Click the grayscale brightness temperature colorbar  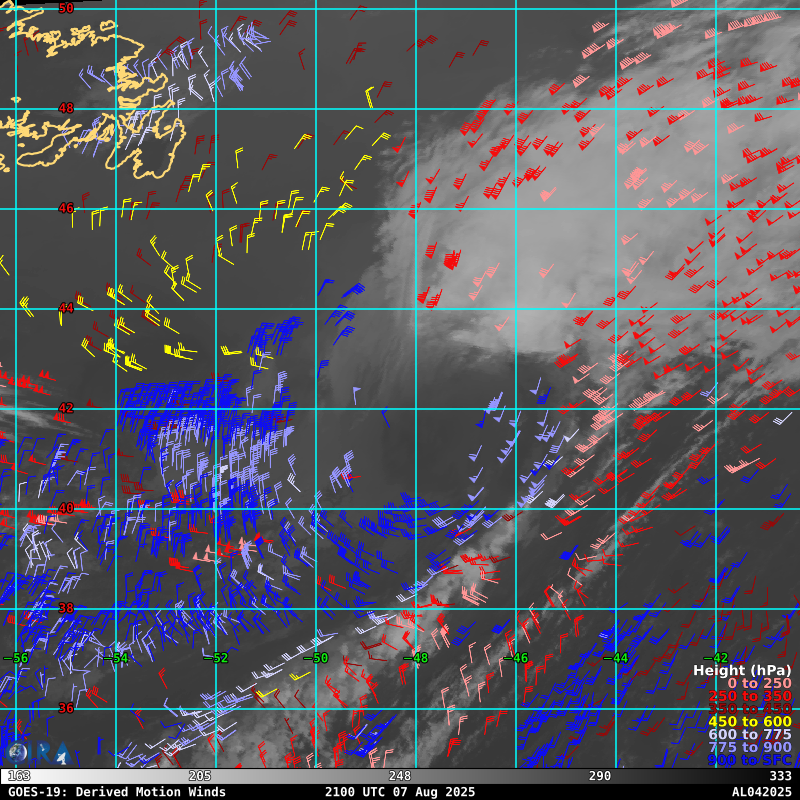(x=400, y=776)
